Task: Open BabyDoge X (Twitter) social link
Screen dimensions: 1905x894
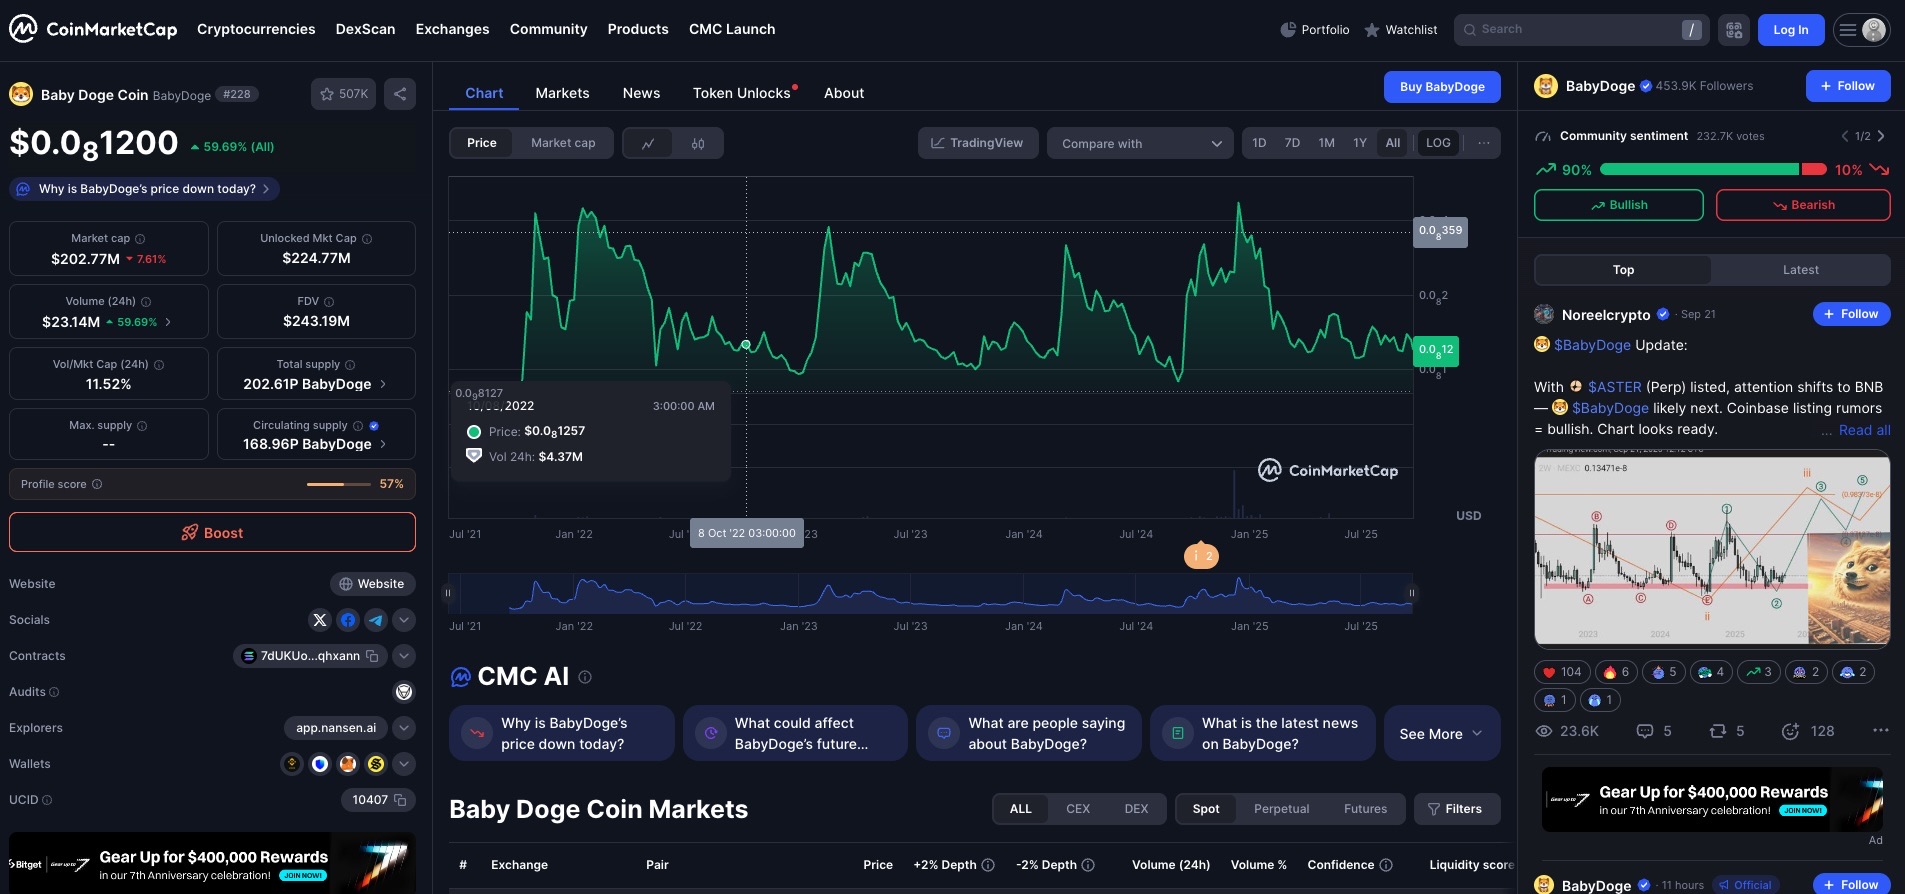Action: [320, 620]
